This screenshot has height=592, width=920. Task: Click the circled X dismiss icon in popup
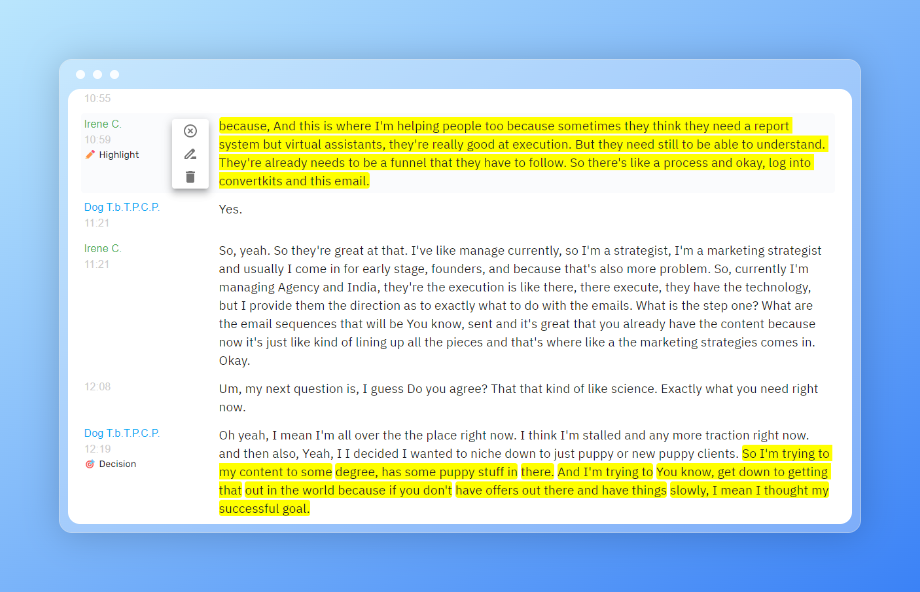pyautogui.click(x=190, y=131)
